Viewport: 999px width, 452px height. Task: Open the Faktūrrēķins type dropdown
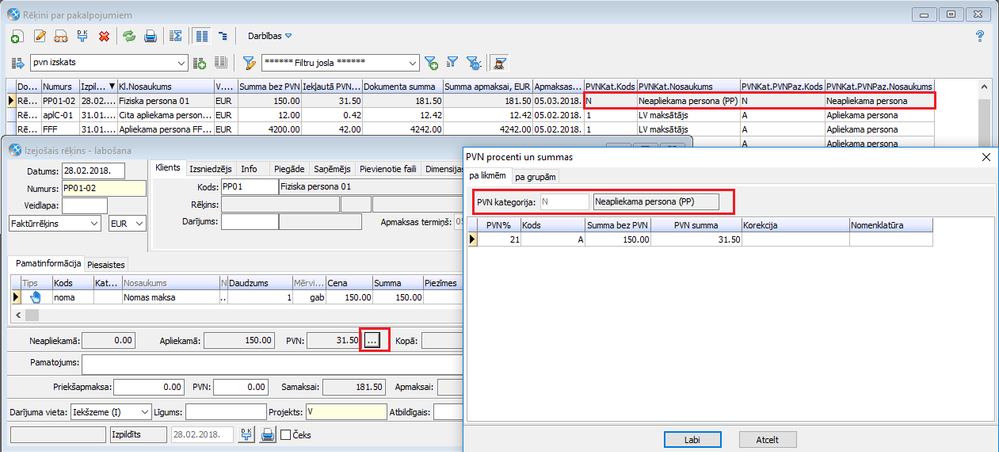(x=95, y=224)
